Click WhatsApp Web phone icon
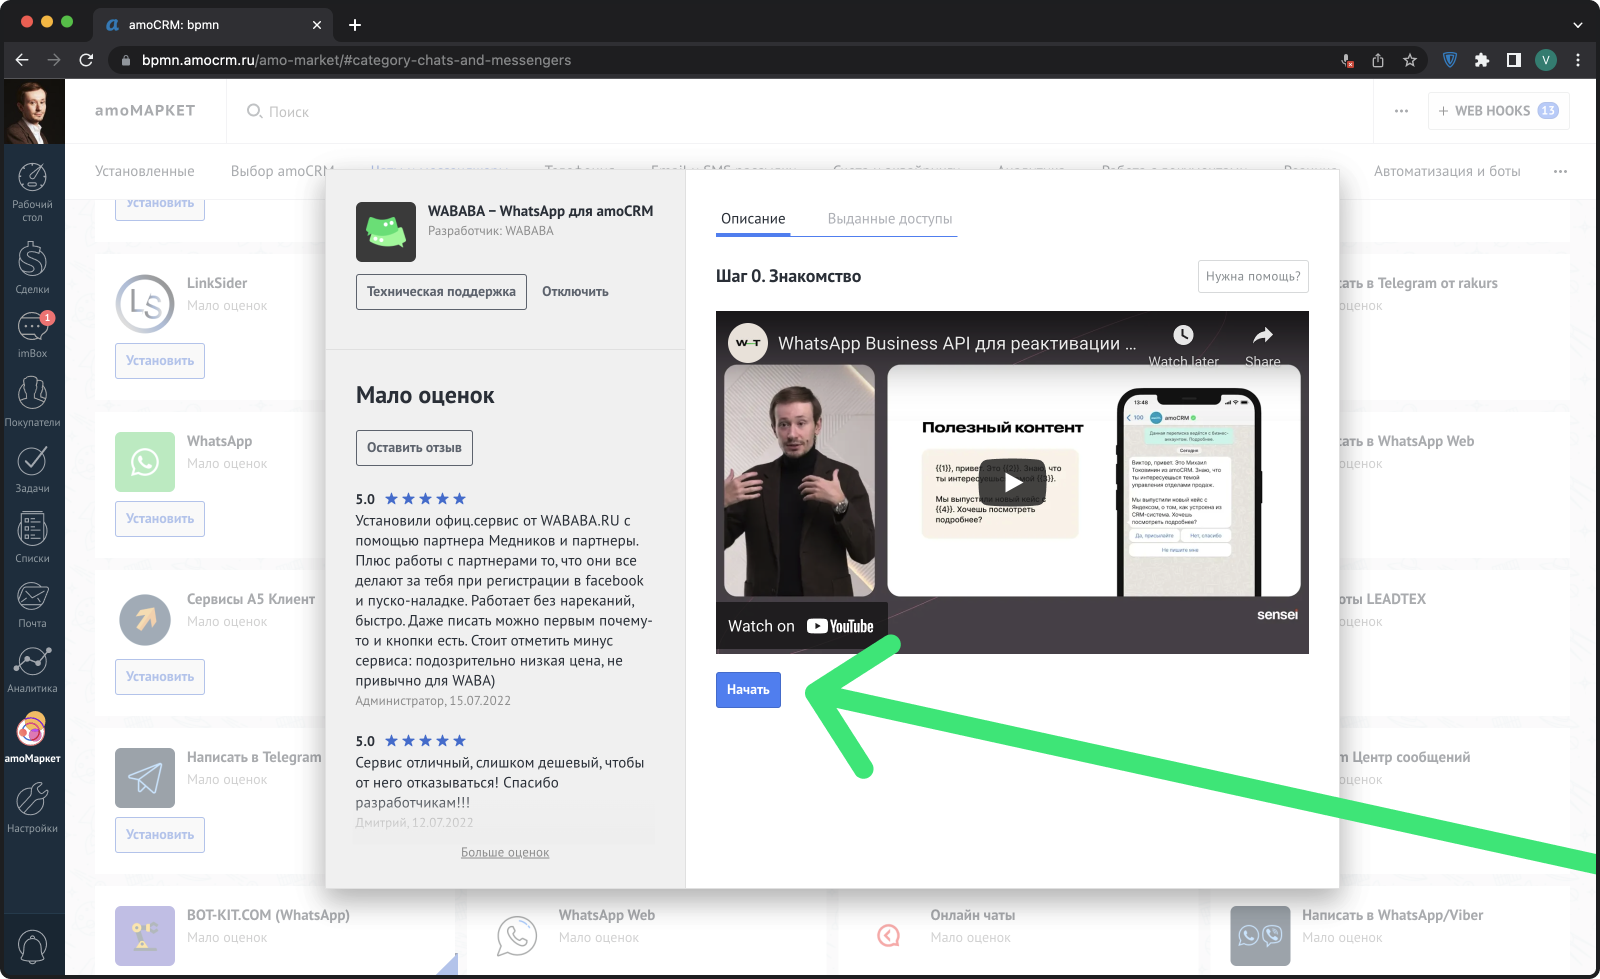Image resolution: width=1600 pixels, height=979 pixels. (517, 936)
